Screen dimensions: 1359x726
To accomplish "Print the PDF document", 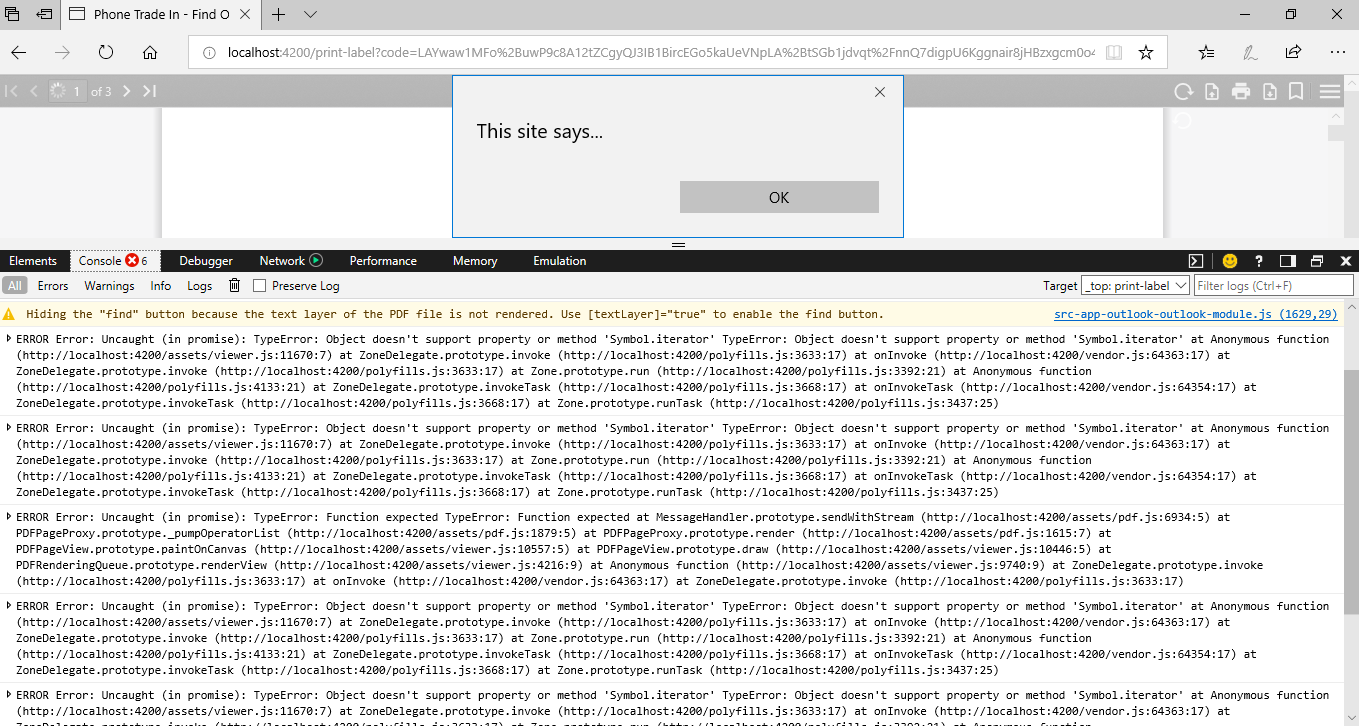I will click(x=1240, y=90).
